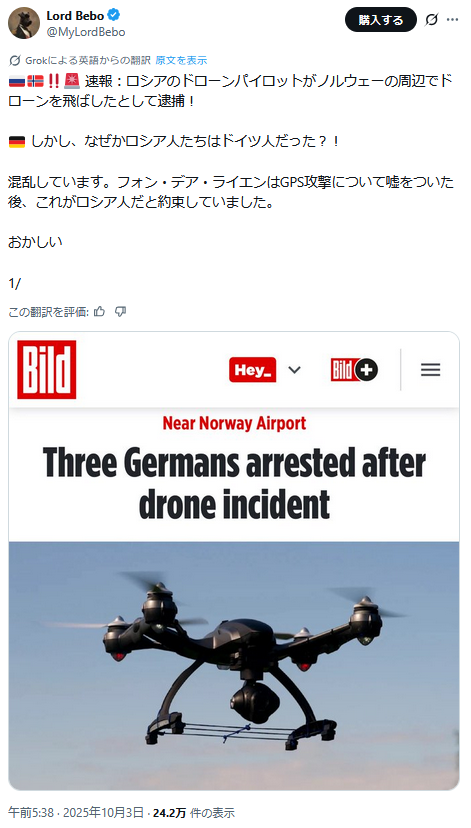Image resolution: width=471 pixels, height=828 pixels.
Task: Rate translation with thumbs up
Action: [x=99, y=312]
